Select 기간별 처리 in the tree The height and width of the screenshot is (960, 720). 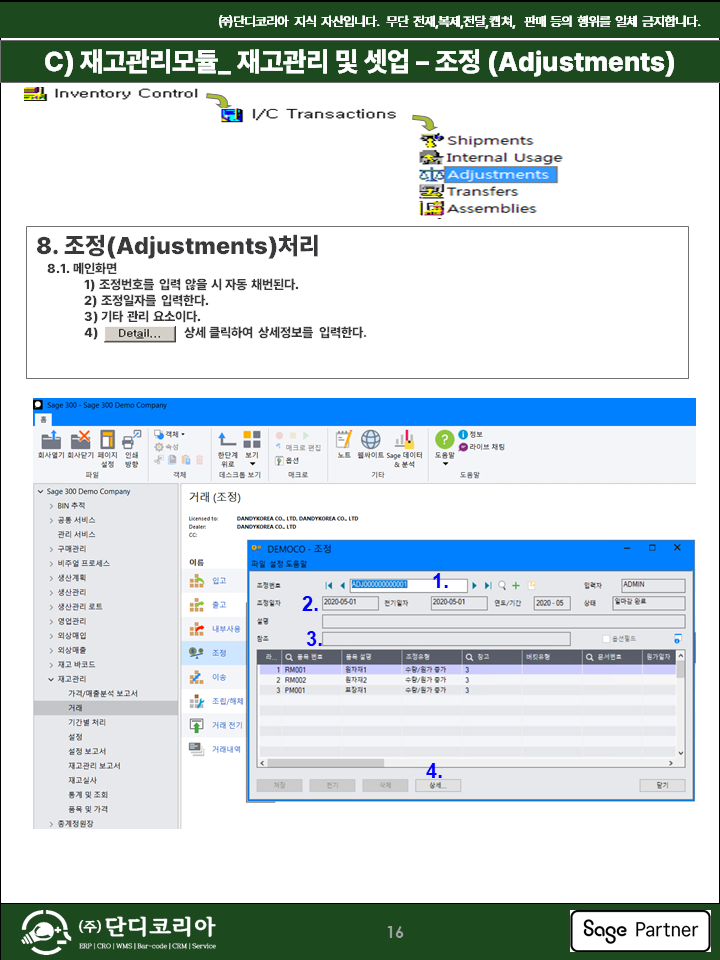point(86,722)
